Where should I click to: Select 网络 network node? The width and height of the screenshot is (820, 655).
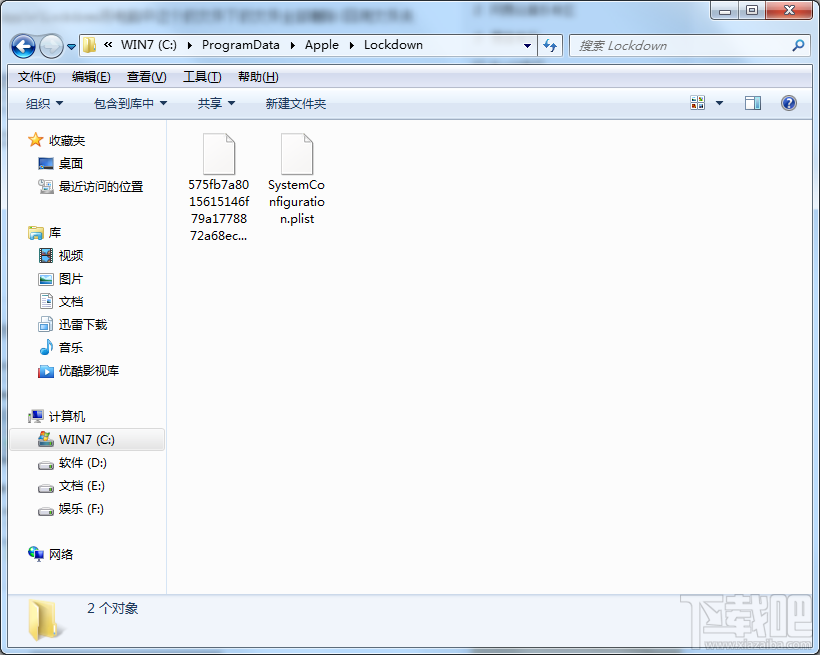pyautogui.click(x=50, y=554)
